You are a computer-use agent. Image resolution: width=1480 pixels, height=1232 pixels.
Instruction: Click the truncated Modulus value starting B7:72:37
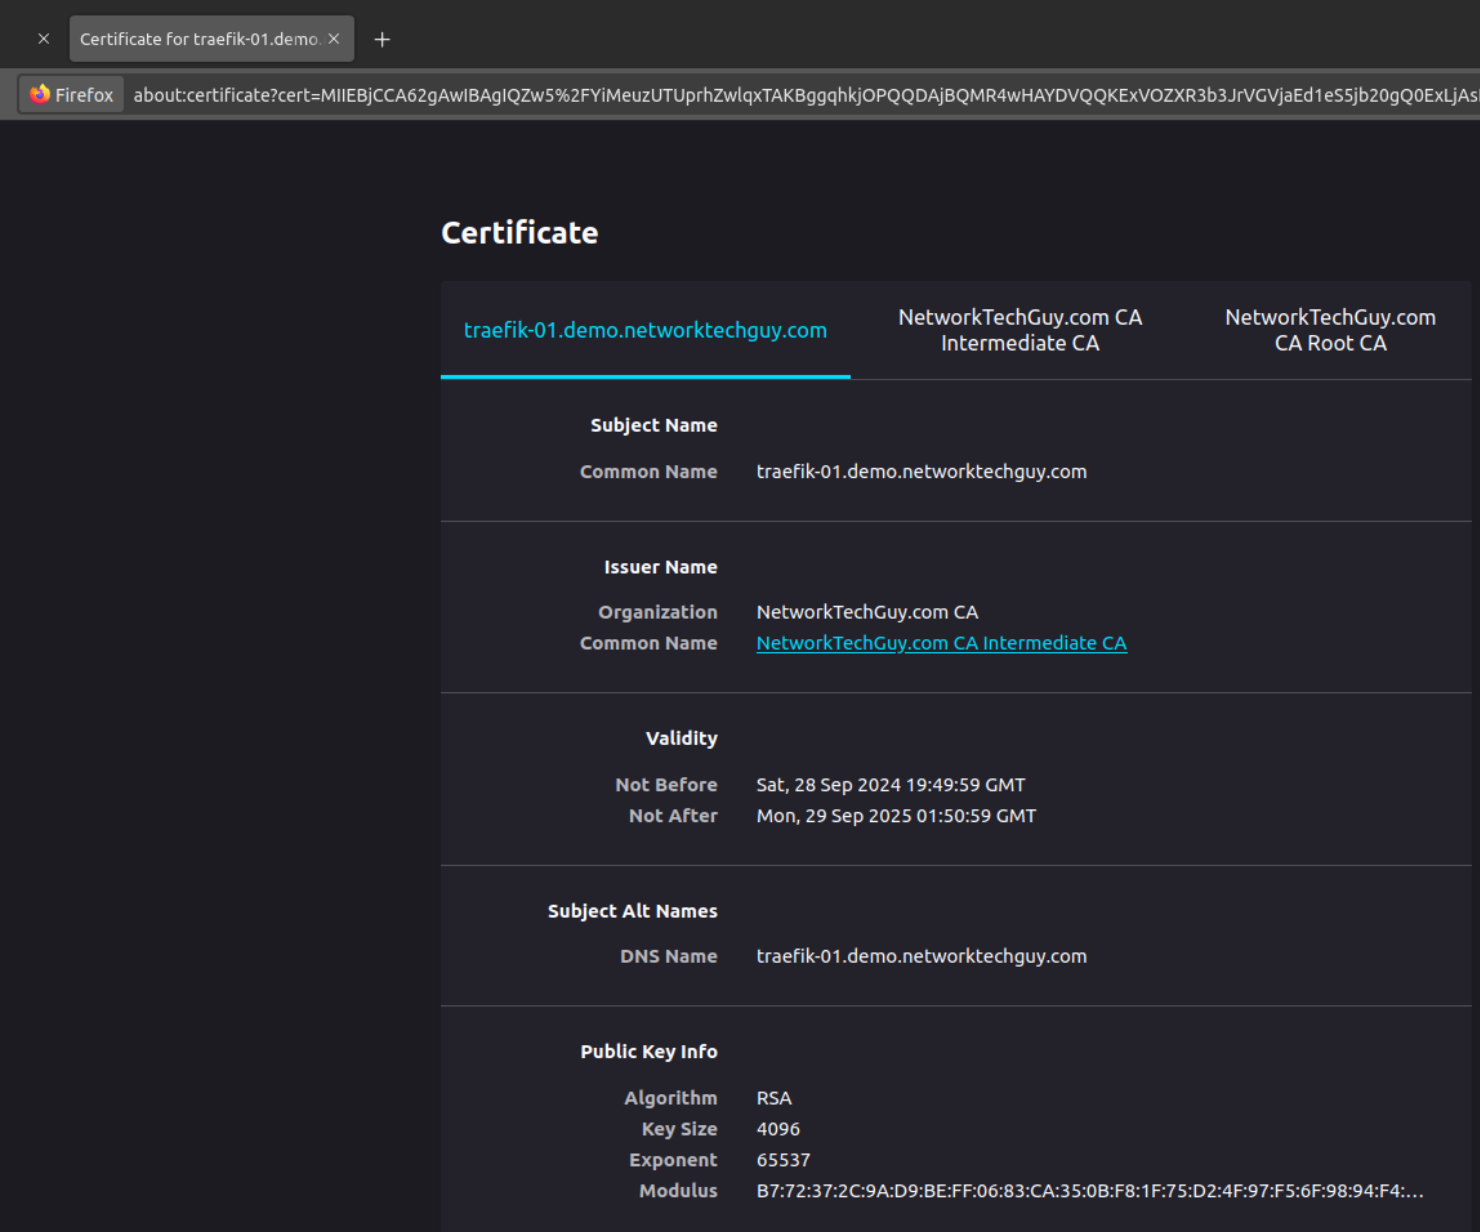1090,1191
